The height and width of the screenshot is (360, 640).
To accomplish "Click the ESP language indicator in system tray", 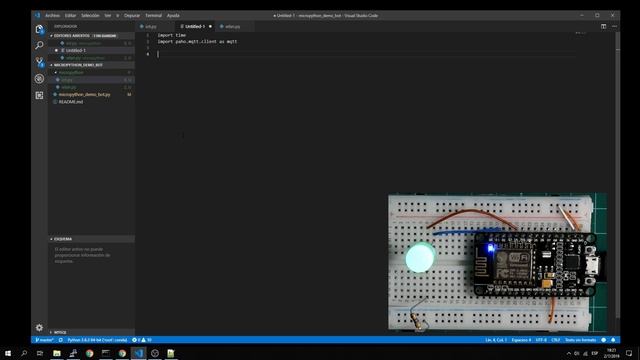I will click(x=595, y=353).
